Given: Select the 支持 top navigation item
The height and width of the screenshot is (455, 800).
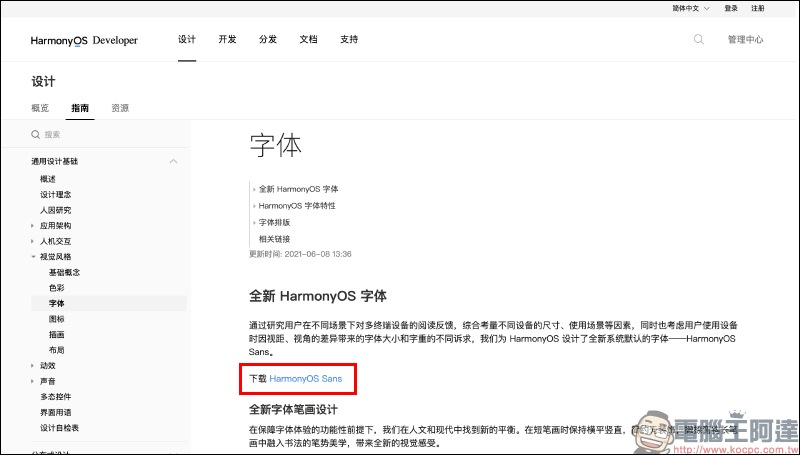Looking at the screenshot, I should 349,40.
